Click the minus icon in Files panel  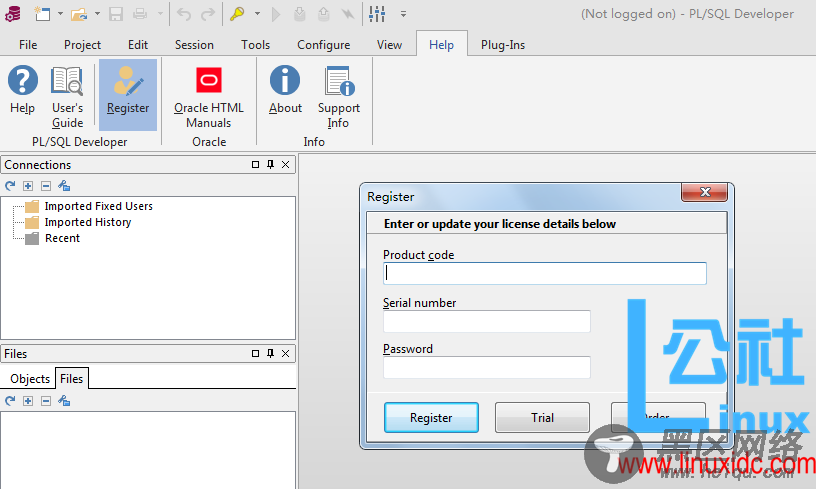click(46, 401)
